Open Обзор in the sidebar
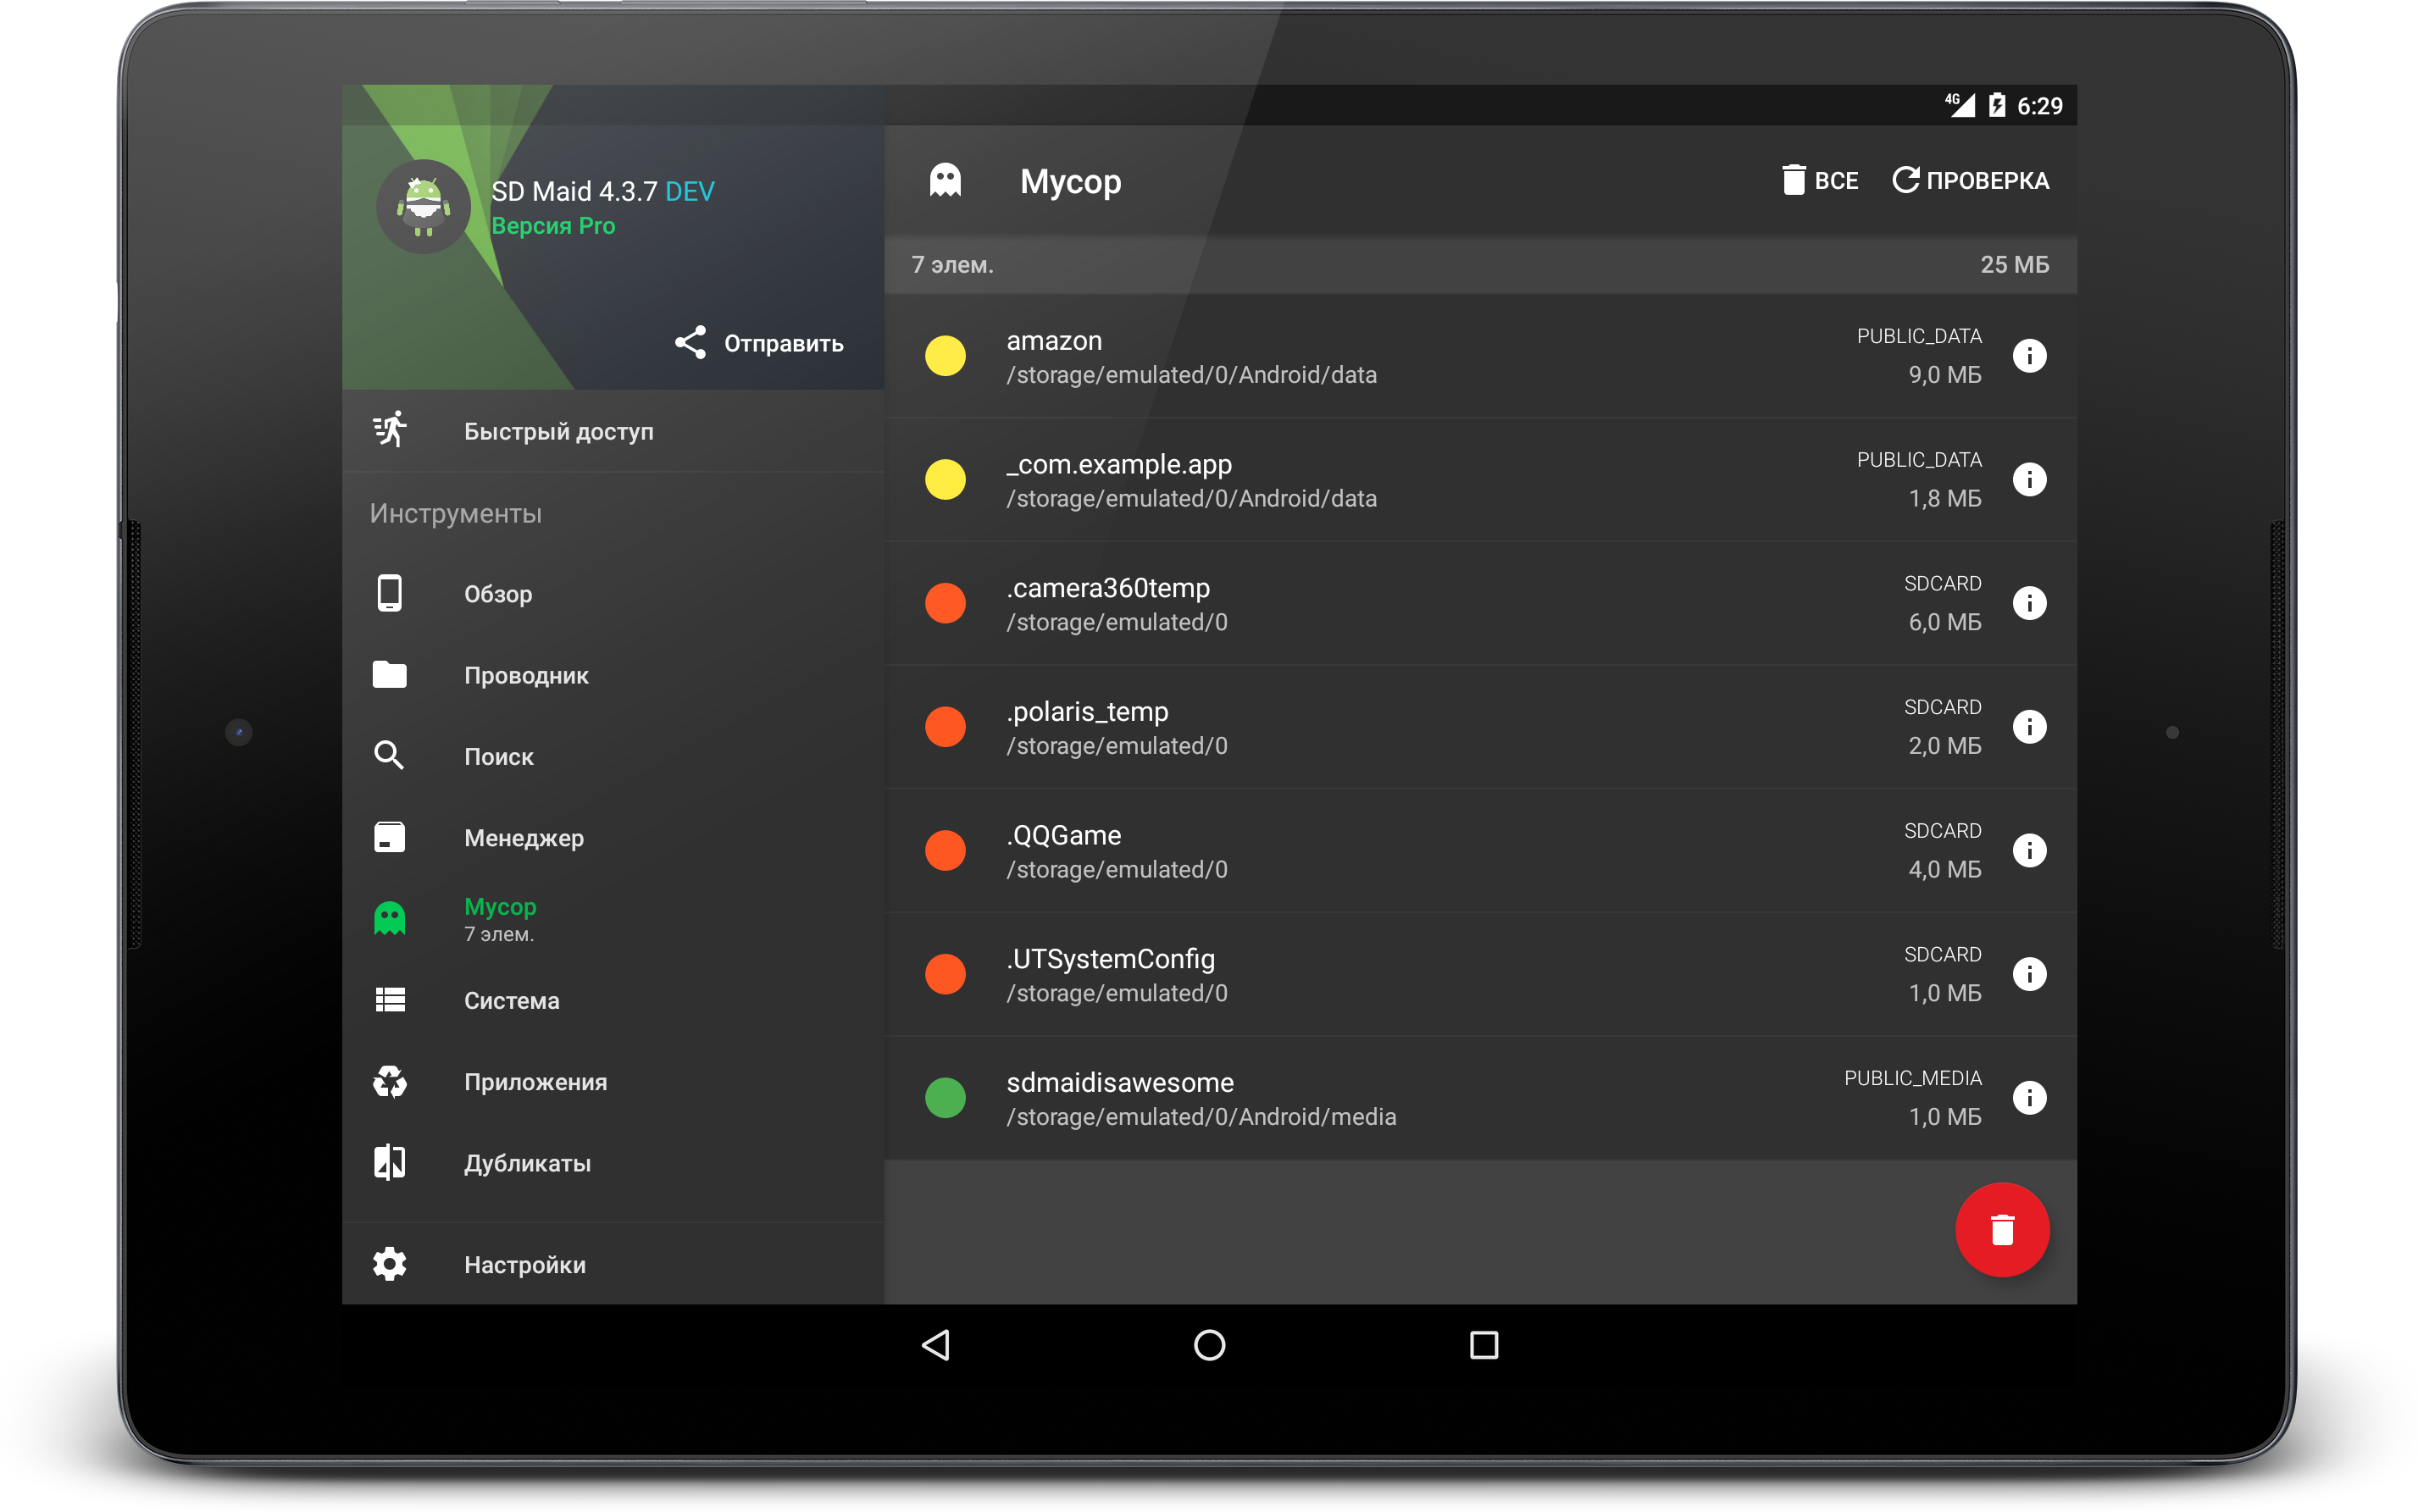The height and width of the screenshot is (1512, 2418). click(x=613, y=594)
